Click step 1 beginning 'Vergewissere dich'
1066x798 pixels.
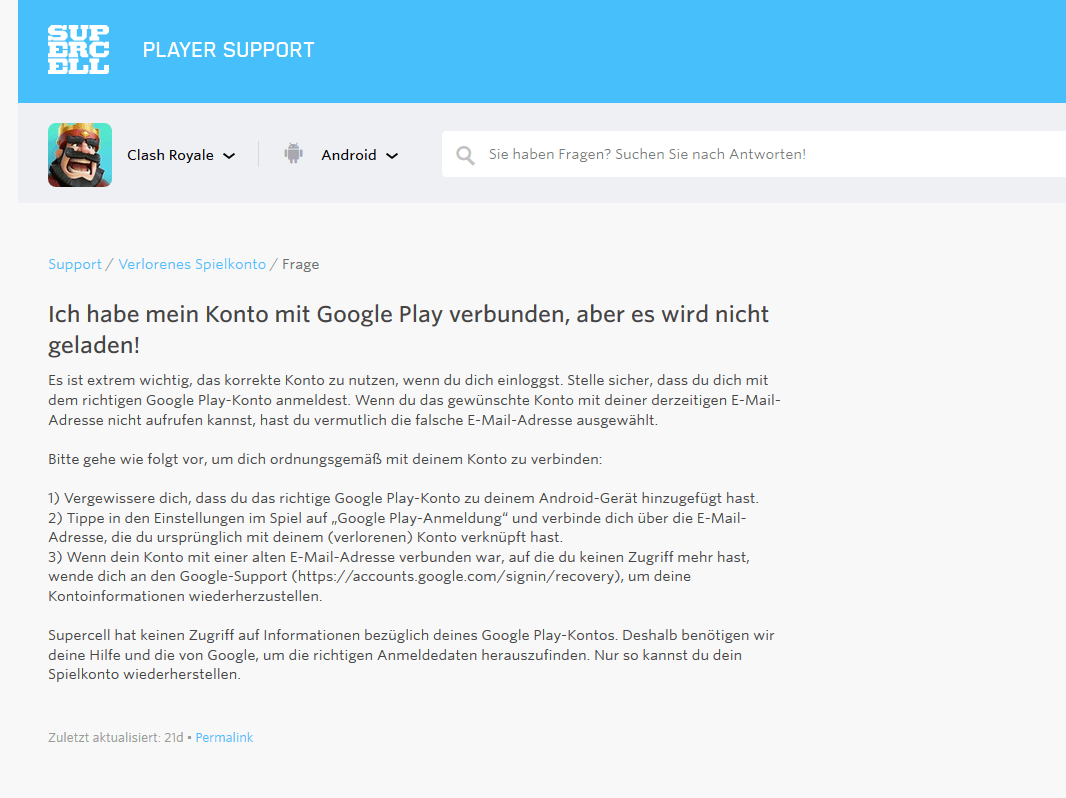tap(403, 497)
